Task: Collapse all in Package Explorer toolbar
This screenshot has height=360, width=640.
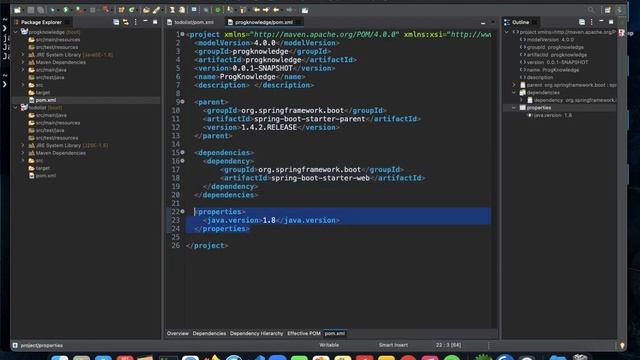Action: pyautogui.click(x=116, y=22)
